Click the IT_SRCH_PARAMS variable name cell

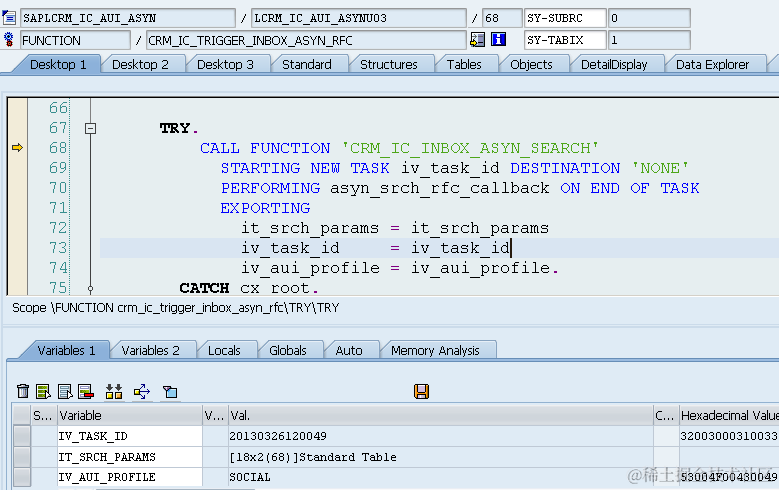coord(130,457)
